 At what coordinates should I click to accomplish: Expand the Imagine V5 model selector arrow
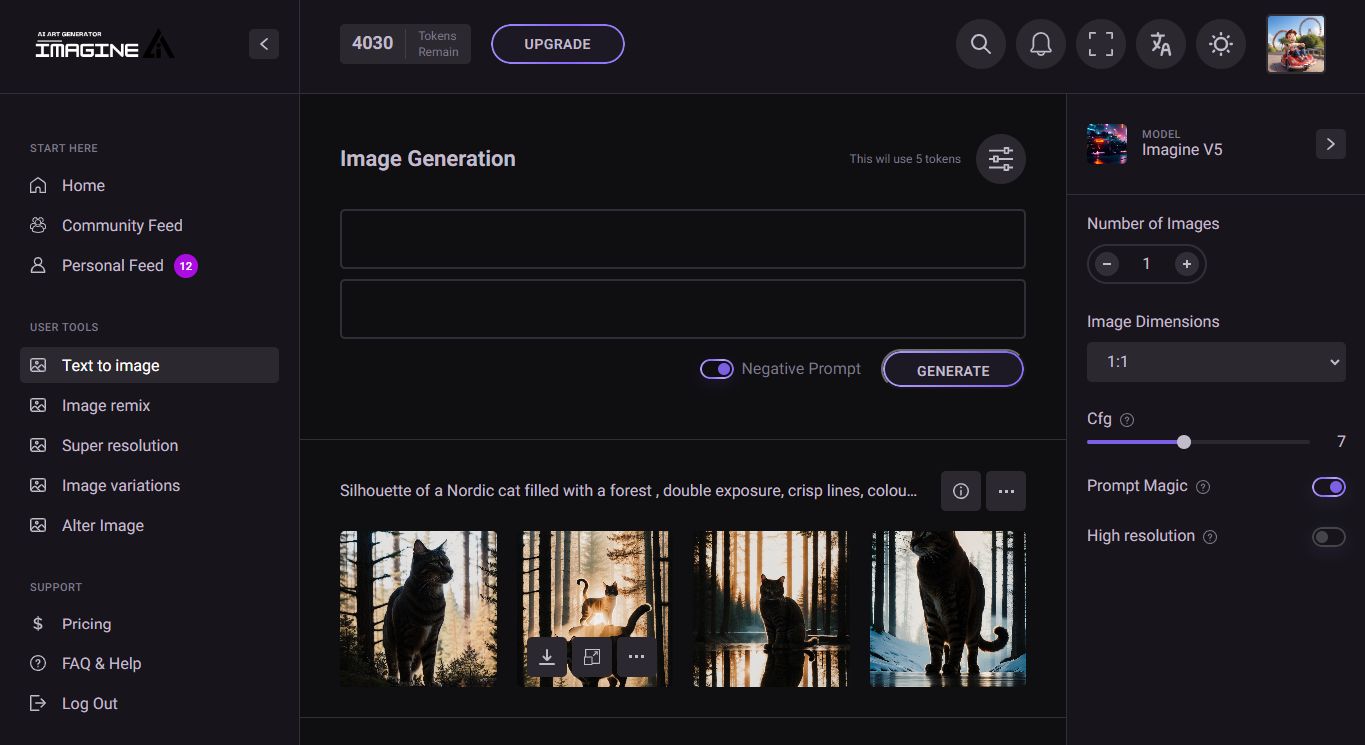pyautogui.click(x=1331, y=144)
